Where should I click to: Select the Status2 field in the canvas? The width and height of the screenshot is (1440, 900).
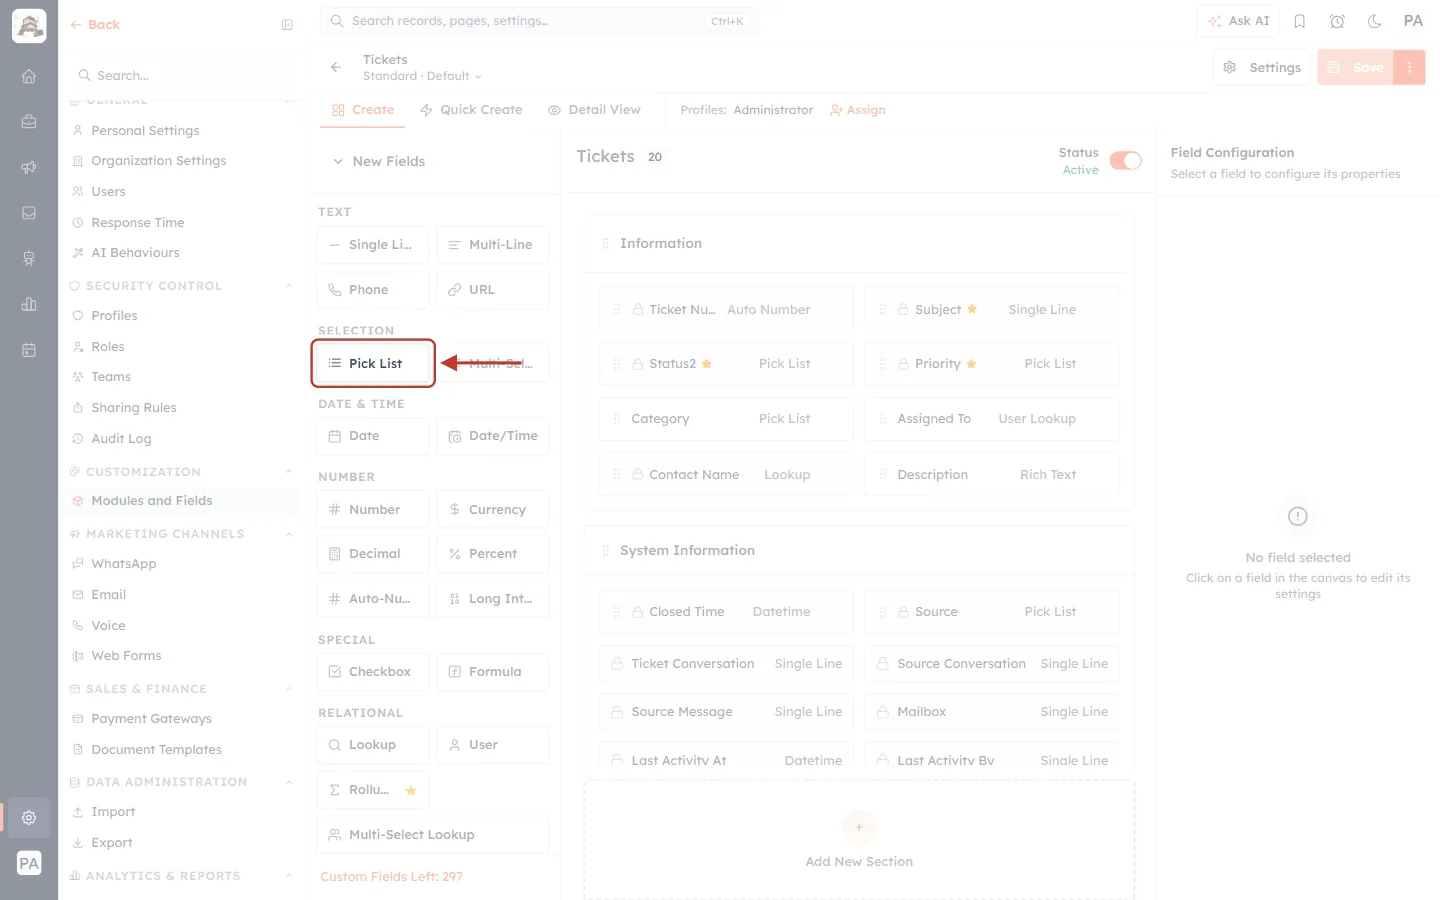click(726, 364)
